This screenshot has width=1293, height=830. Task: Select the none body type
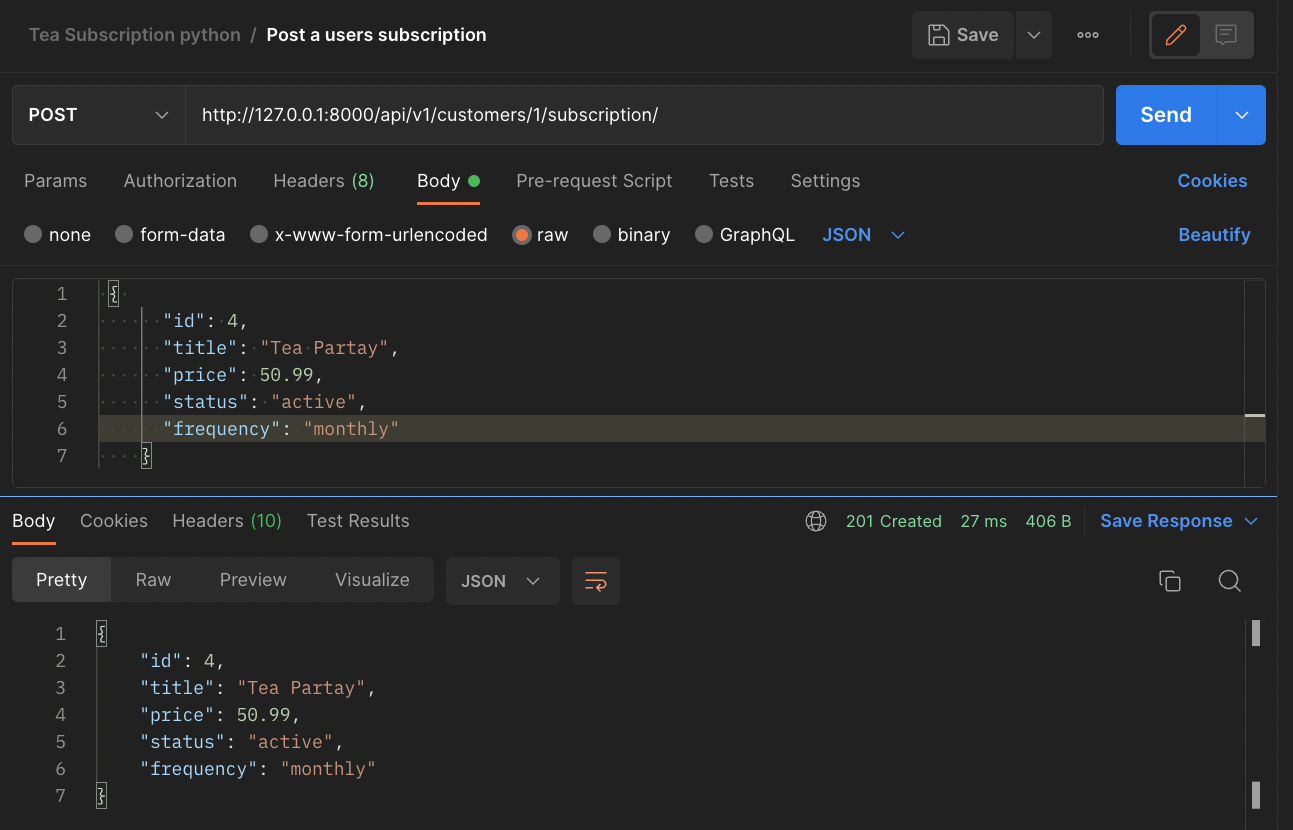point(57,235)
